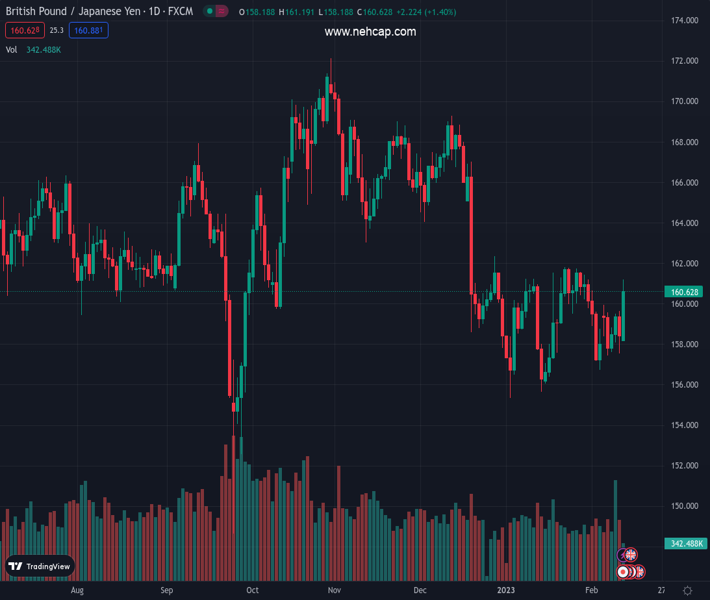This screenshot has width=710, height=600.
Task: Click the Japan flag economic event marker
Action: [624, 572]
